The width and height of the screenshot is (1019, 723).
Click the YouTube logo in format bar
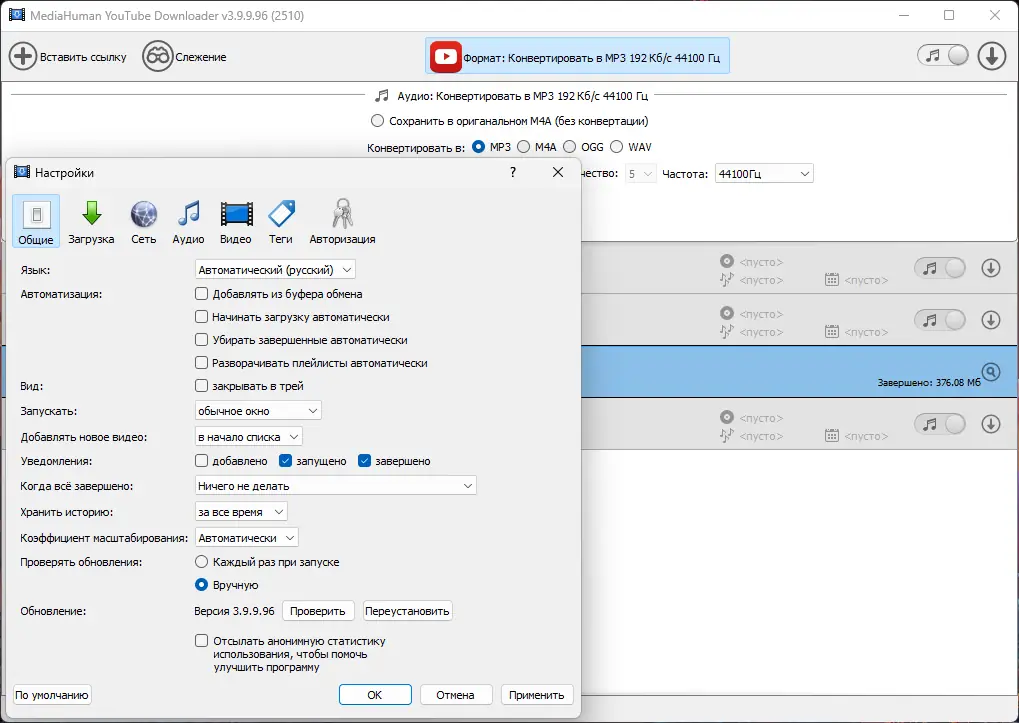[445, 57]
